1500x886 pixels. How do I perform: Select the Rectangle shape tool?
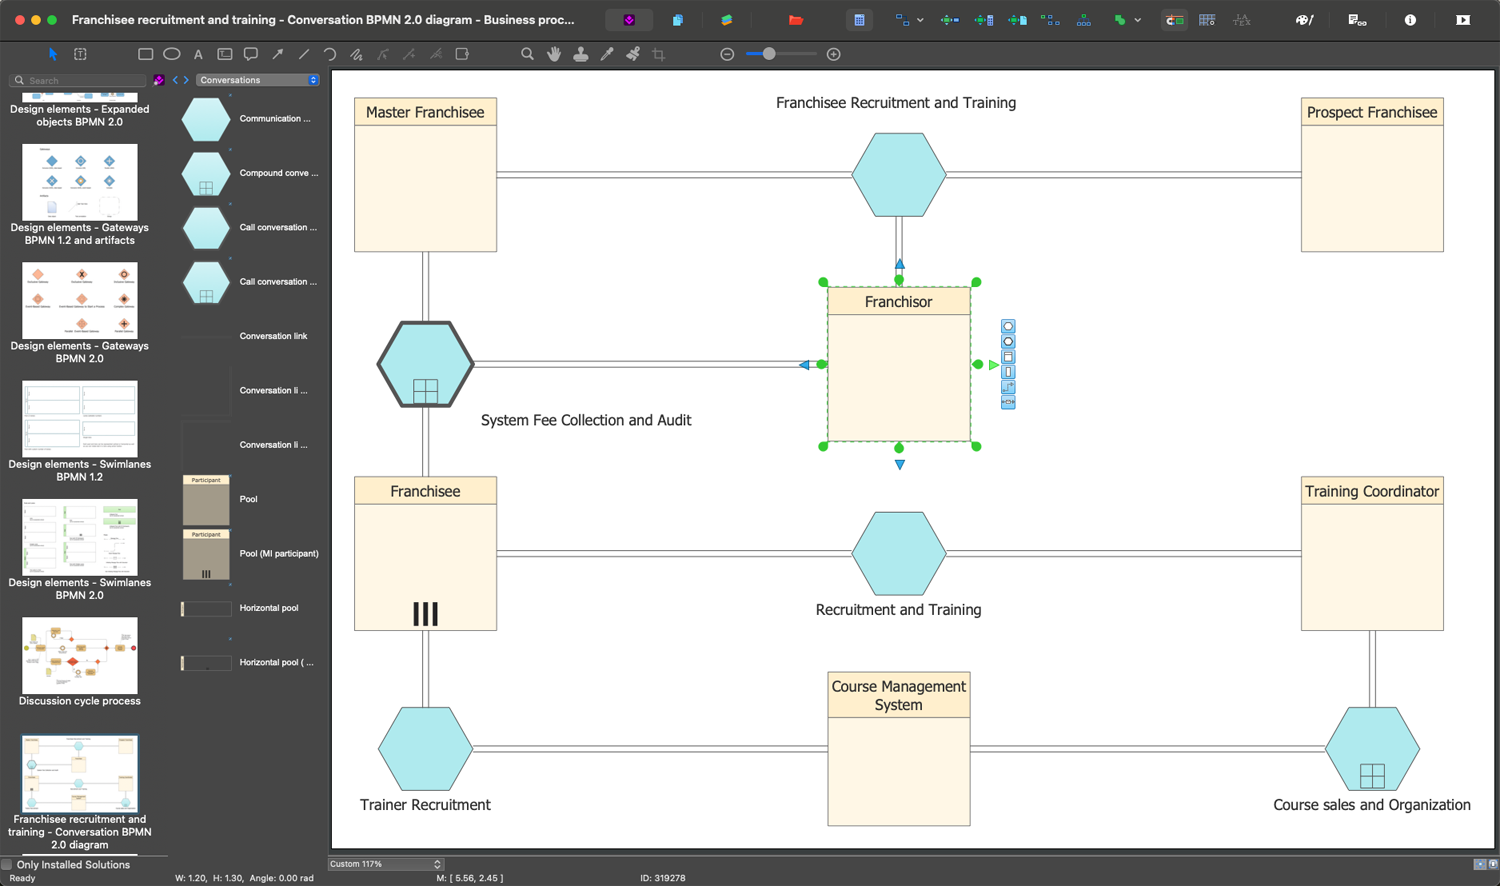coord(145,54)
